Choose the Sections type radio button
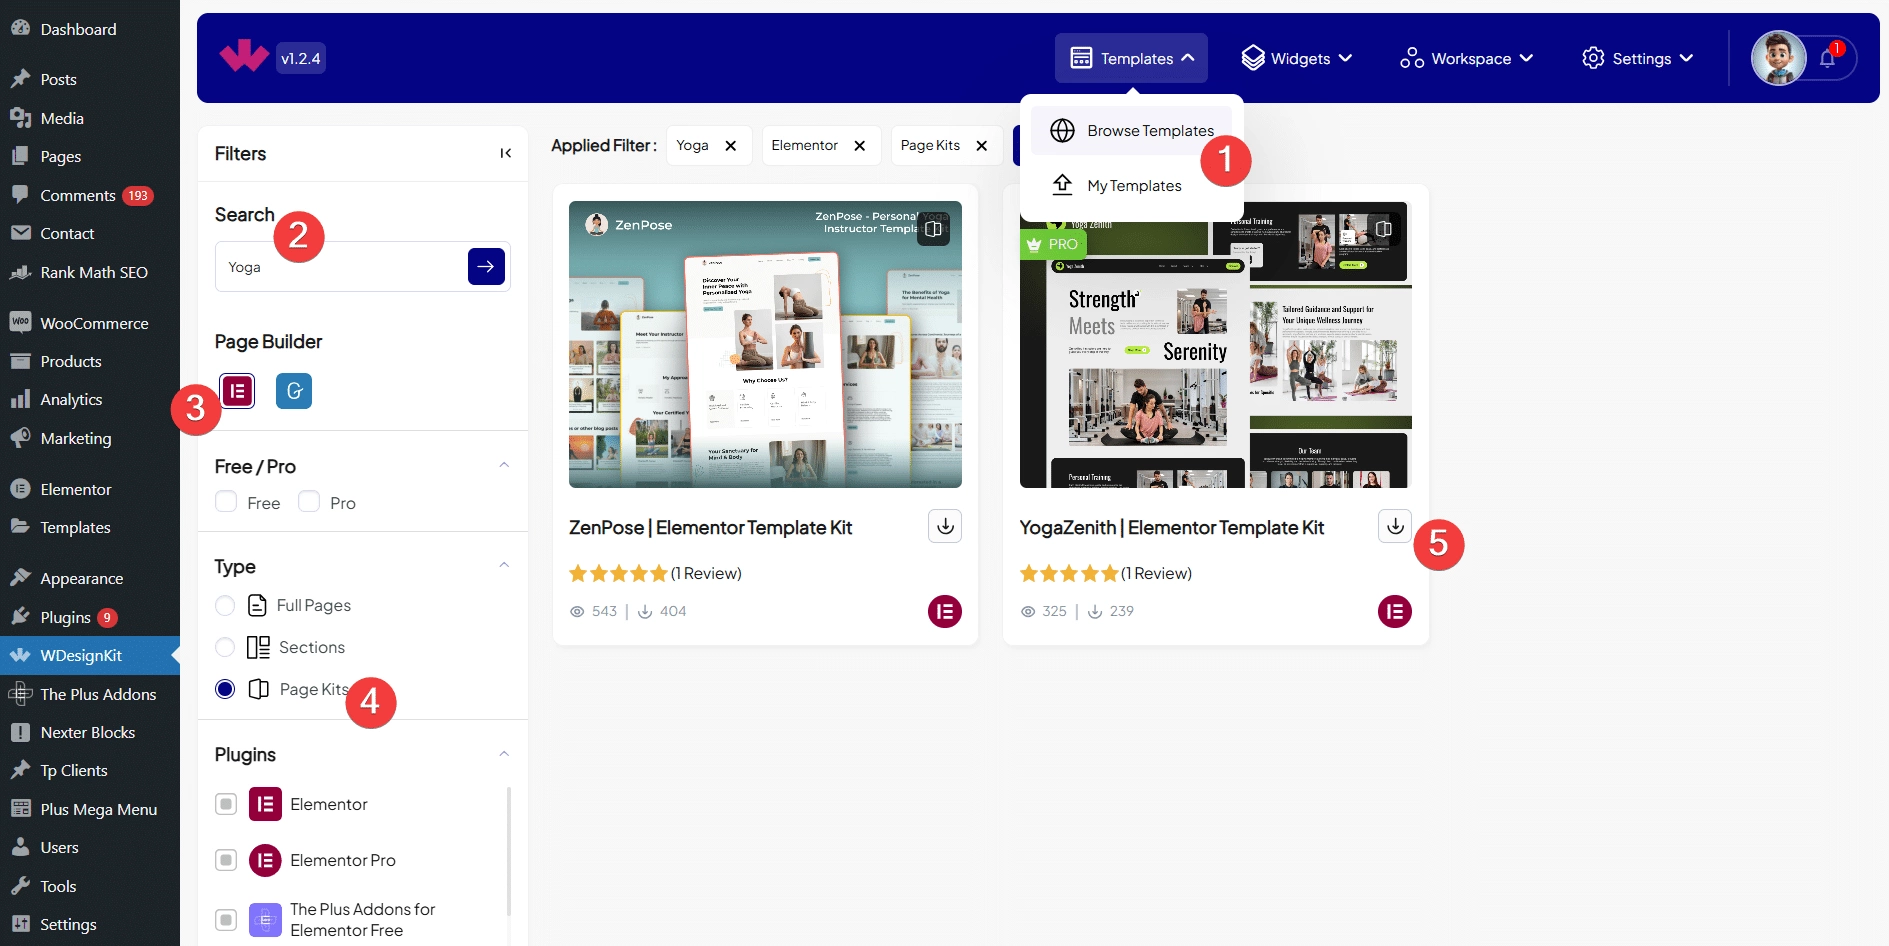 point(225,648)
